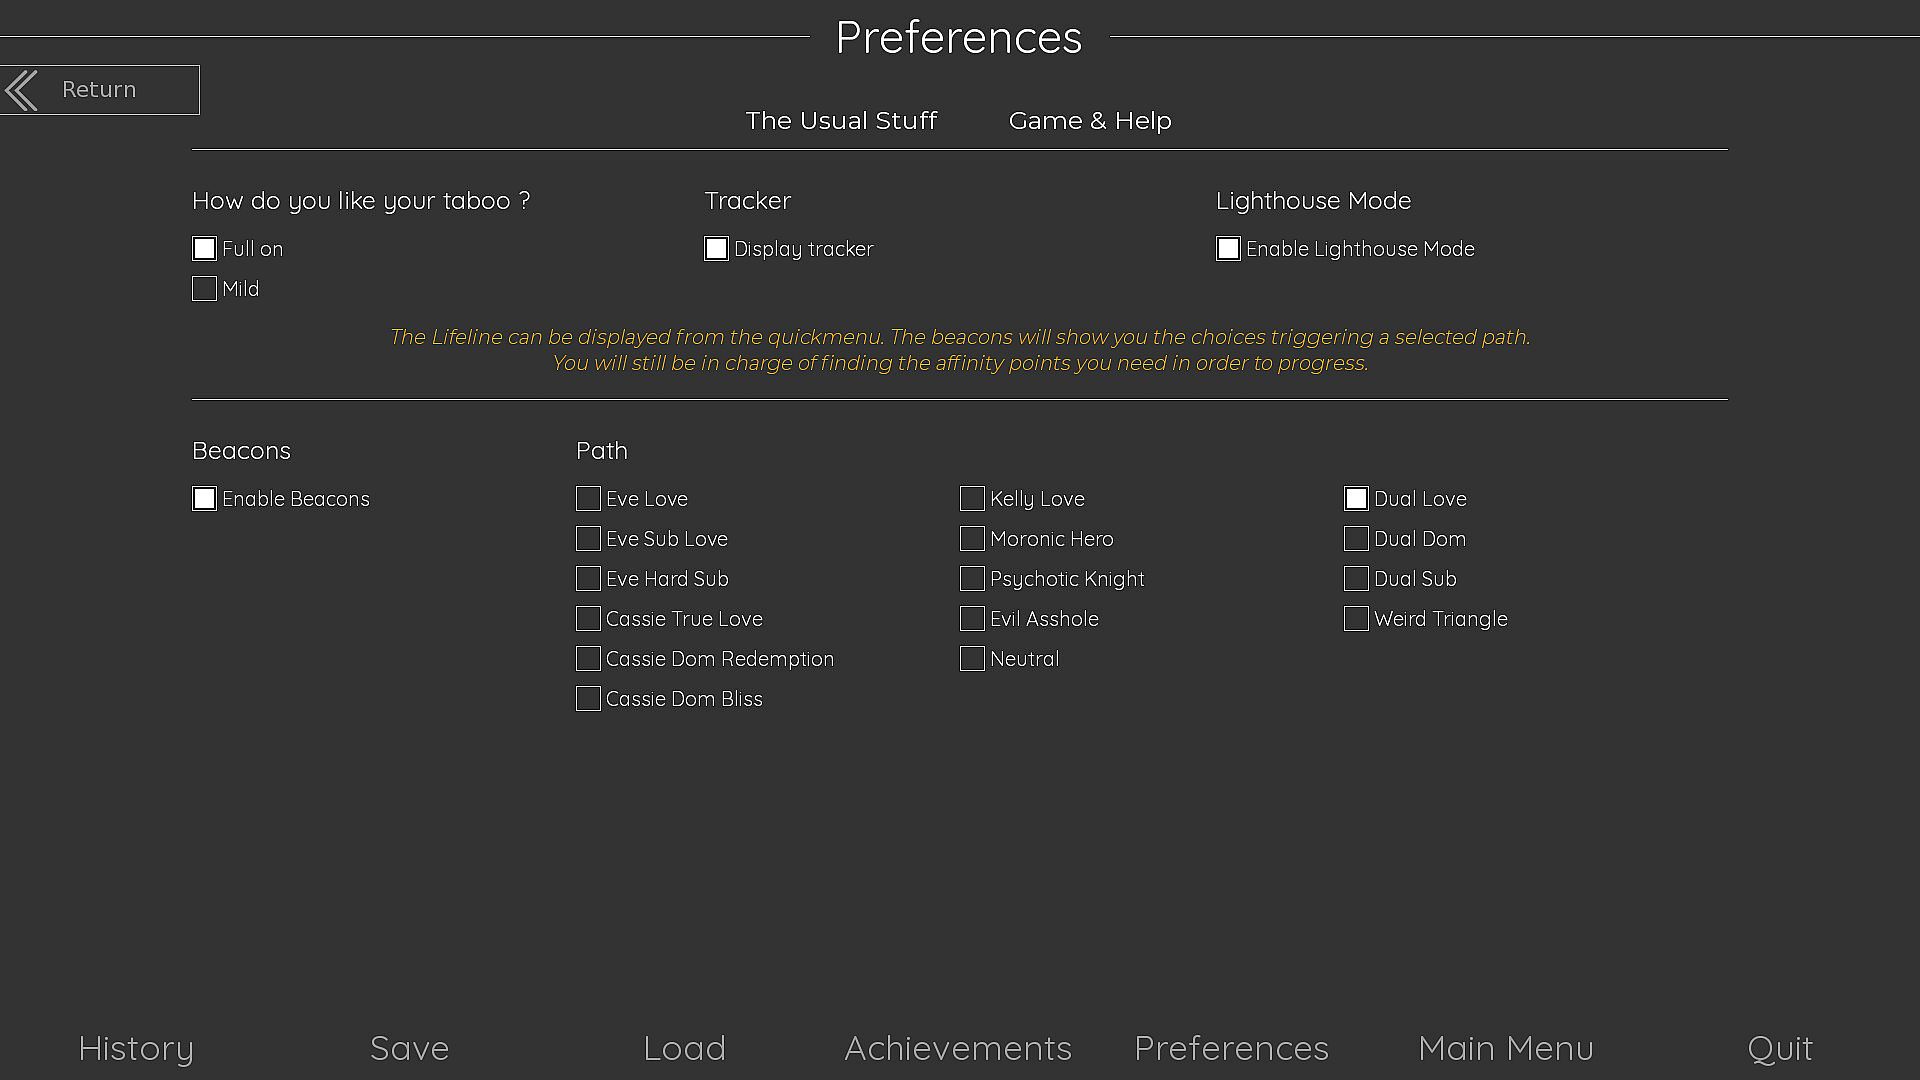Select Weird Triangle path checkbox
Image resolution: width=1920 pixels, height=1080 pixels.
coord(1357,619)
